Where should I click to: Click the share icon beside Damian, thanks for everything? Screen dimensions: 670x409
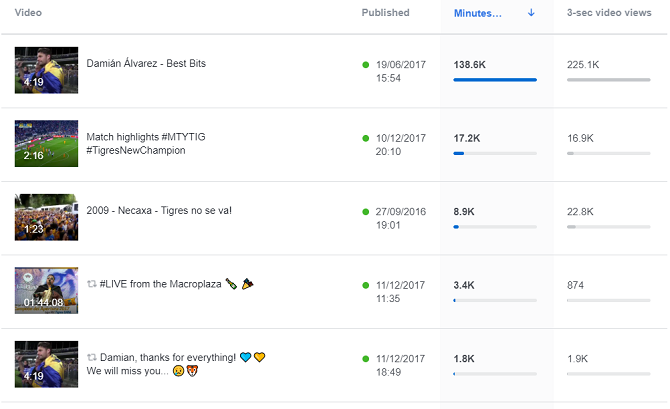[x=92, y=358]
